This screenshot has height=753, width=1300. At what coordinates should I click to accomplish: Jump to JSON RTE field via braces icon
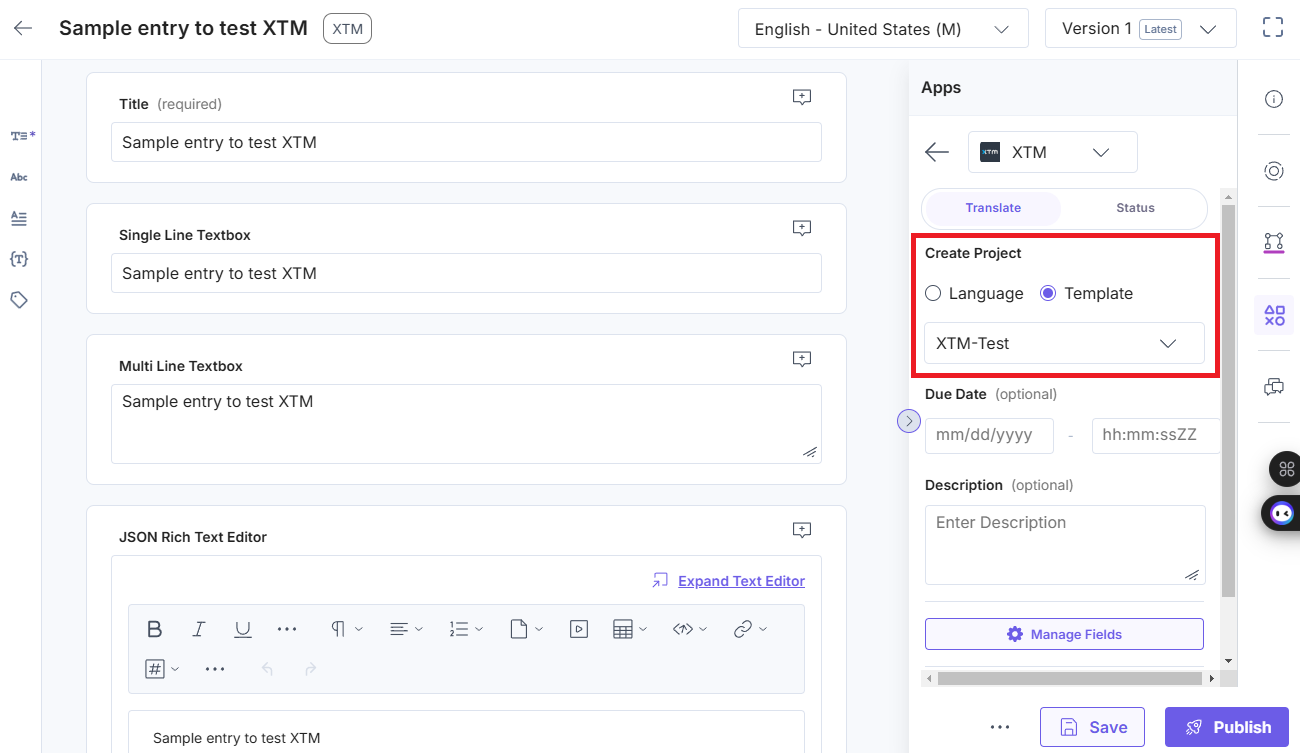[19, 259]
